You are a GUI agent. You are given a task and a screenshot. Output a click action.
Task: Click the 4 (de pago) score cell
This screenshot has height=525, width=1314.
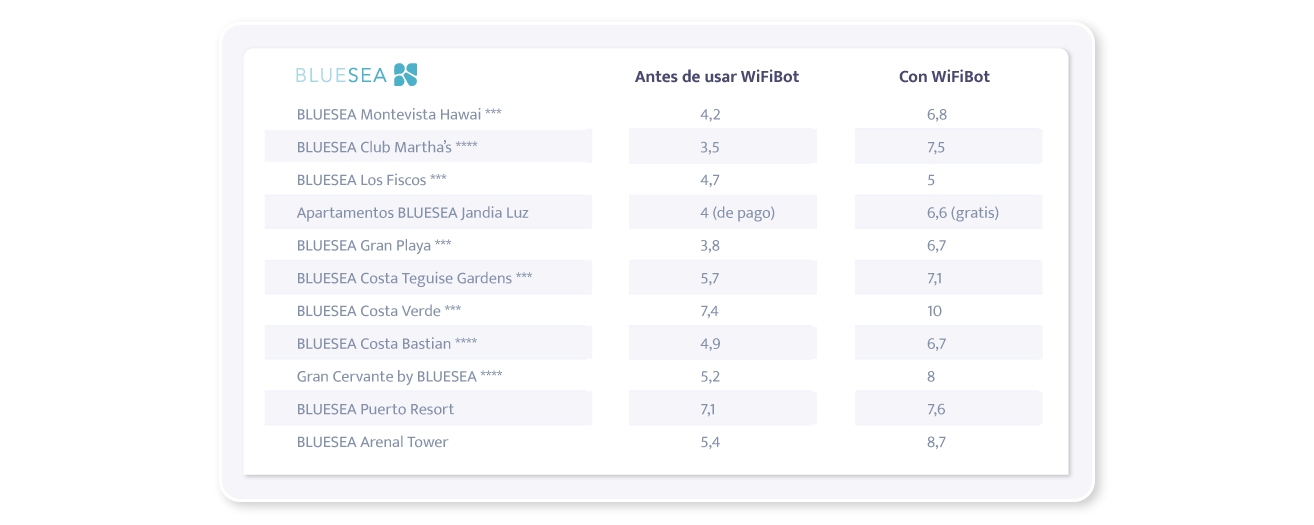click(723, 212)
